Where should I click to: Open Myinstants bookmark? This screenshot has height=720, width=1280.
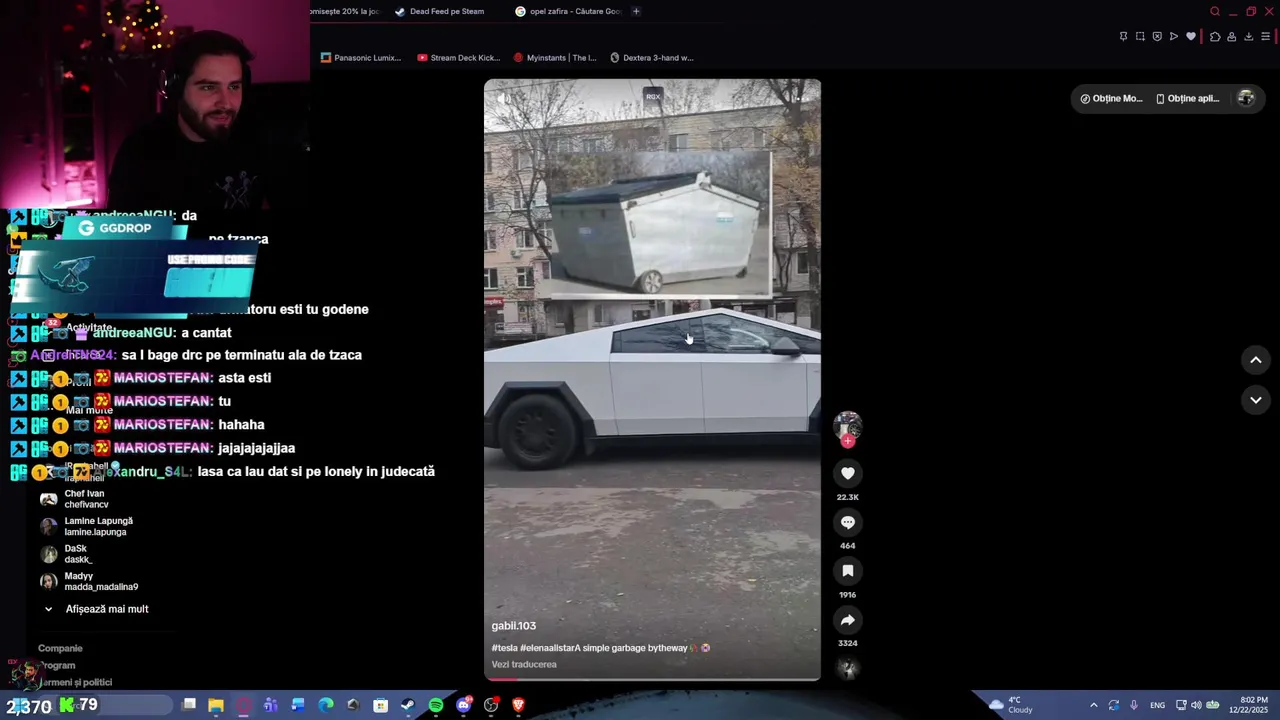(555, 58)
